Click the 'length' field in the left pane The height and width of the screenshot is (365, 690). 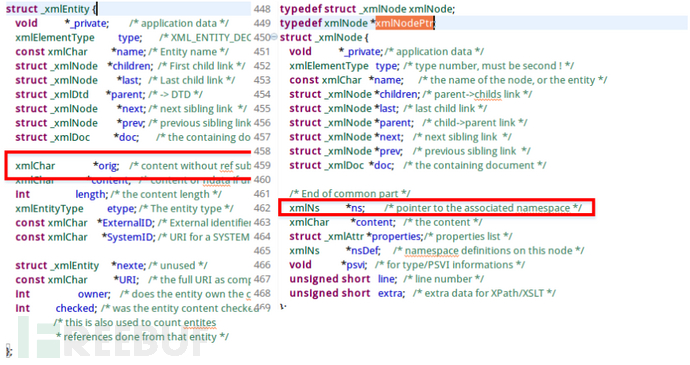click(x=91, y=195)
